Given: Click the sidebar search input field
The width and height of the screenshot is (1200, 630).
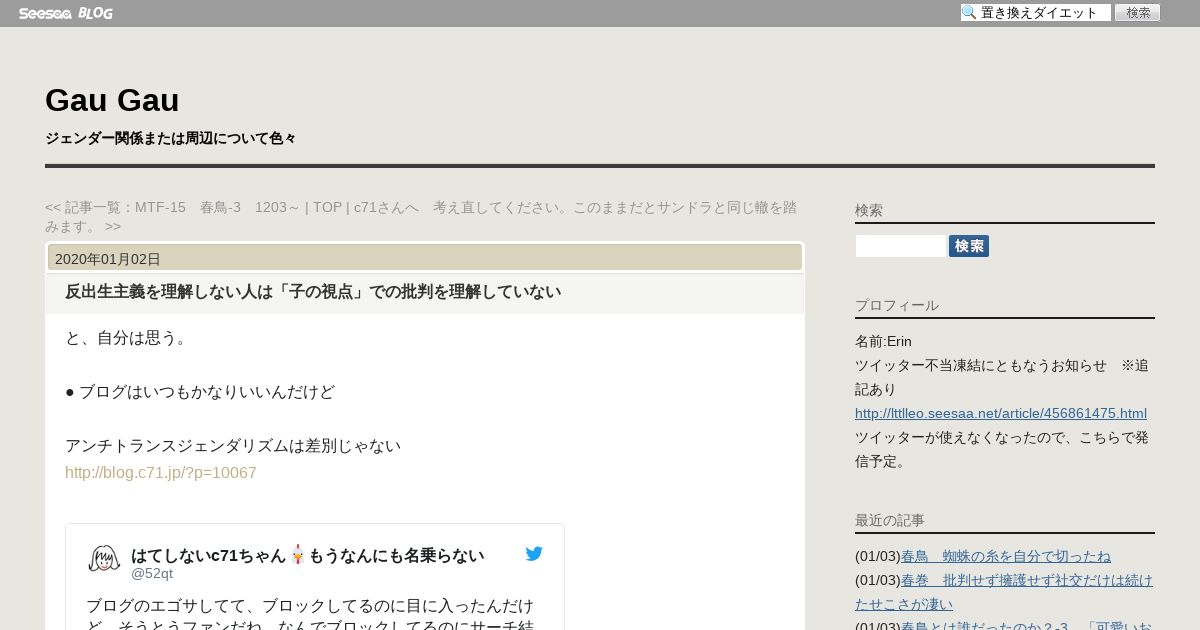Looking at the screenshot, I should 900,246.
